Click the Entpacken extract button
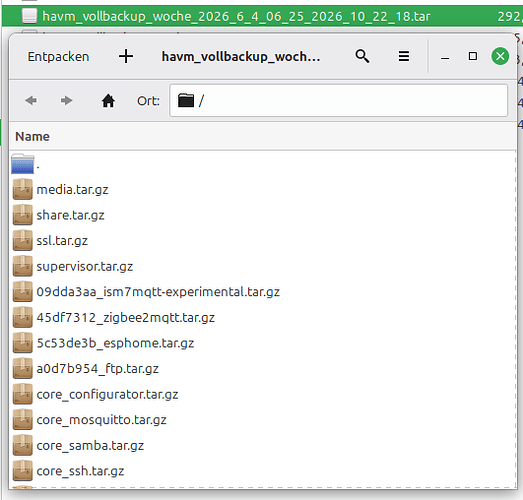 click(x=58, y=57)
